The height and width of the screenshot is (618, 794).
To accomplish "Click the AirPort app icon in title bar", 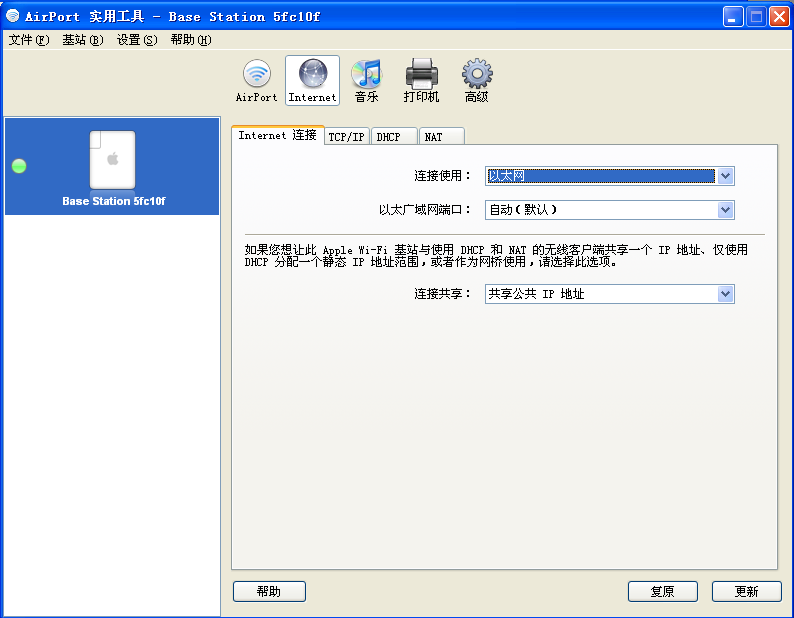I will click(x=12, y=16).
